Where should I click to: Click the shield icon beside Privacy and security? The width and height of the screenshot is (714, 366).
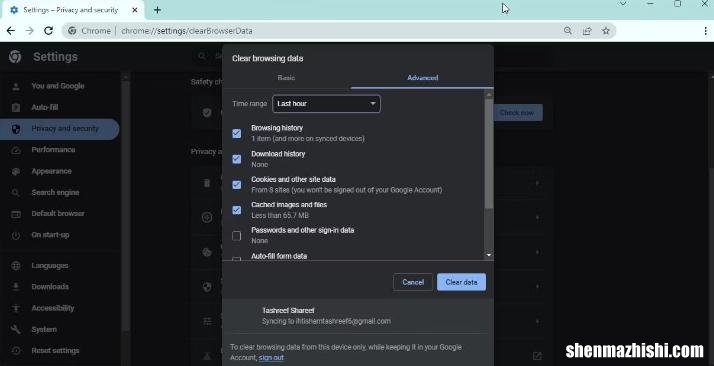click(x=16, y=129)
